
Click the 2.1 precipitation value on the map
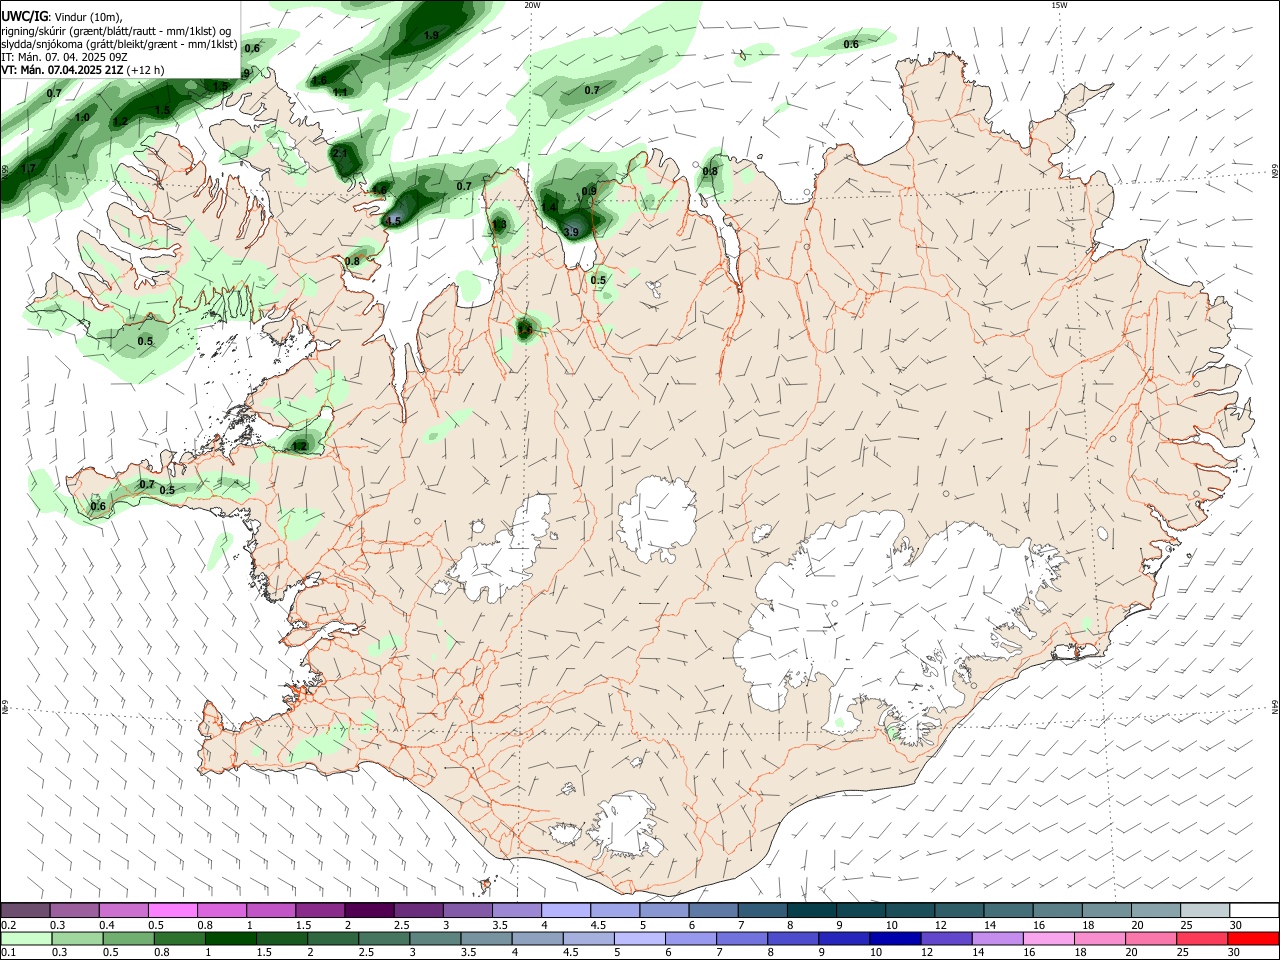pyautogui.click(x=340, y=153)
